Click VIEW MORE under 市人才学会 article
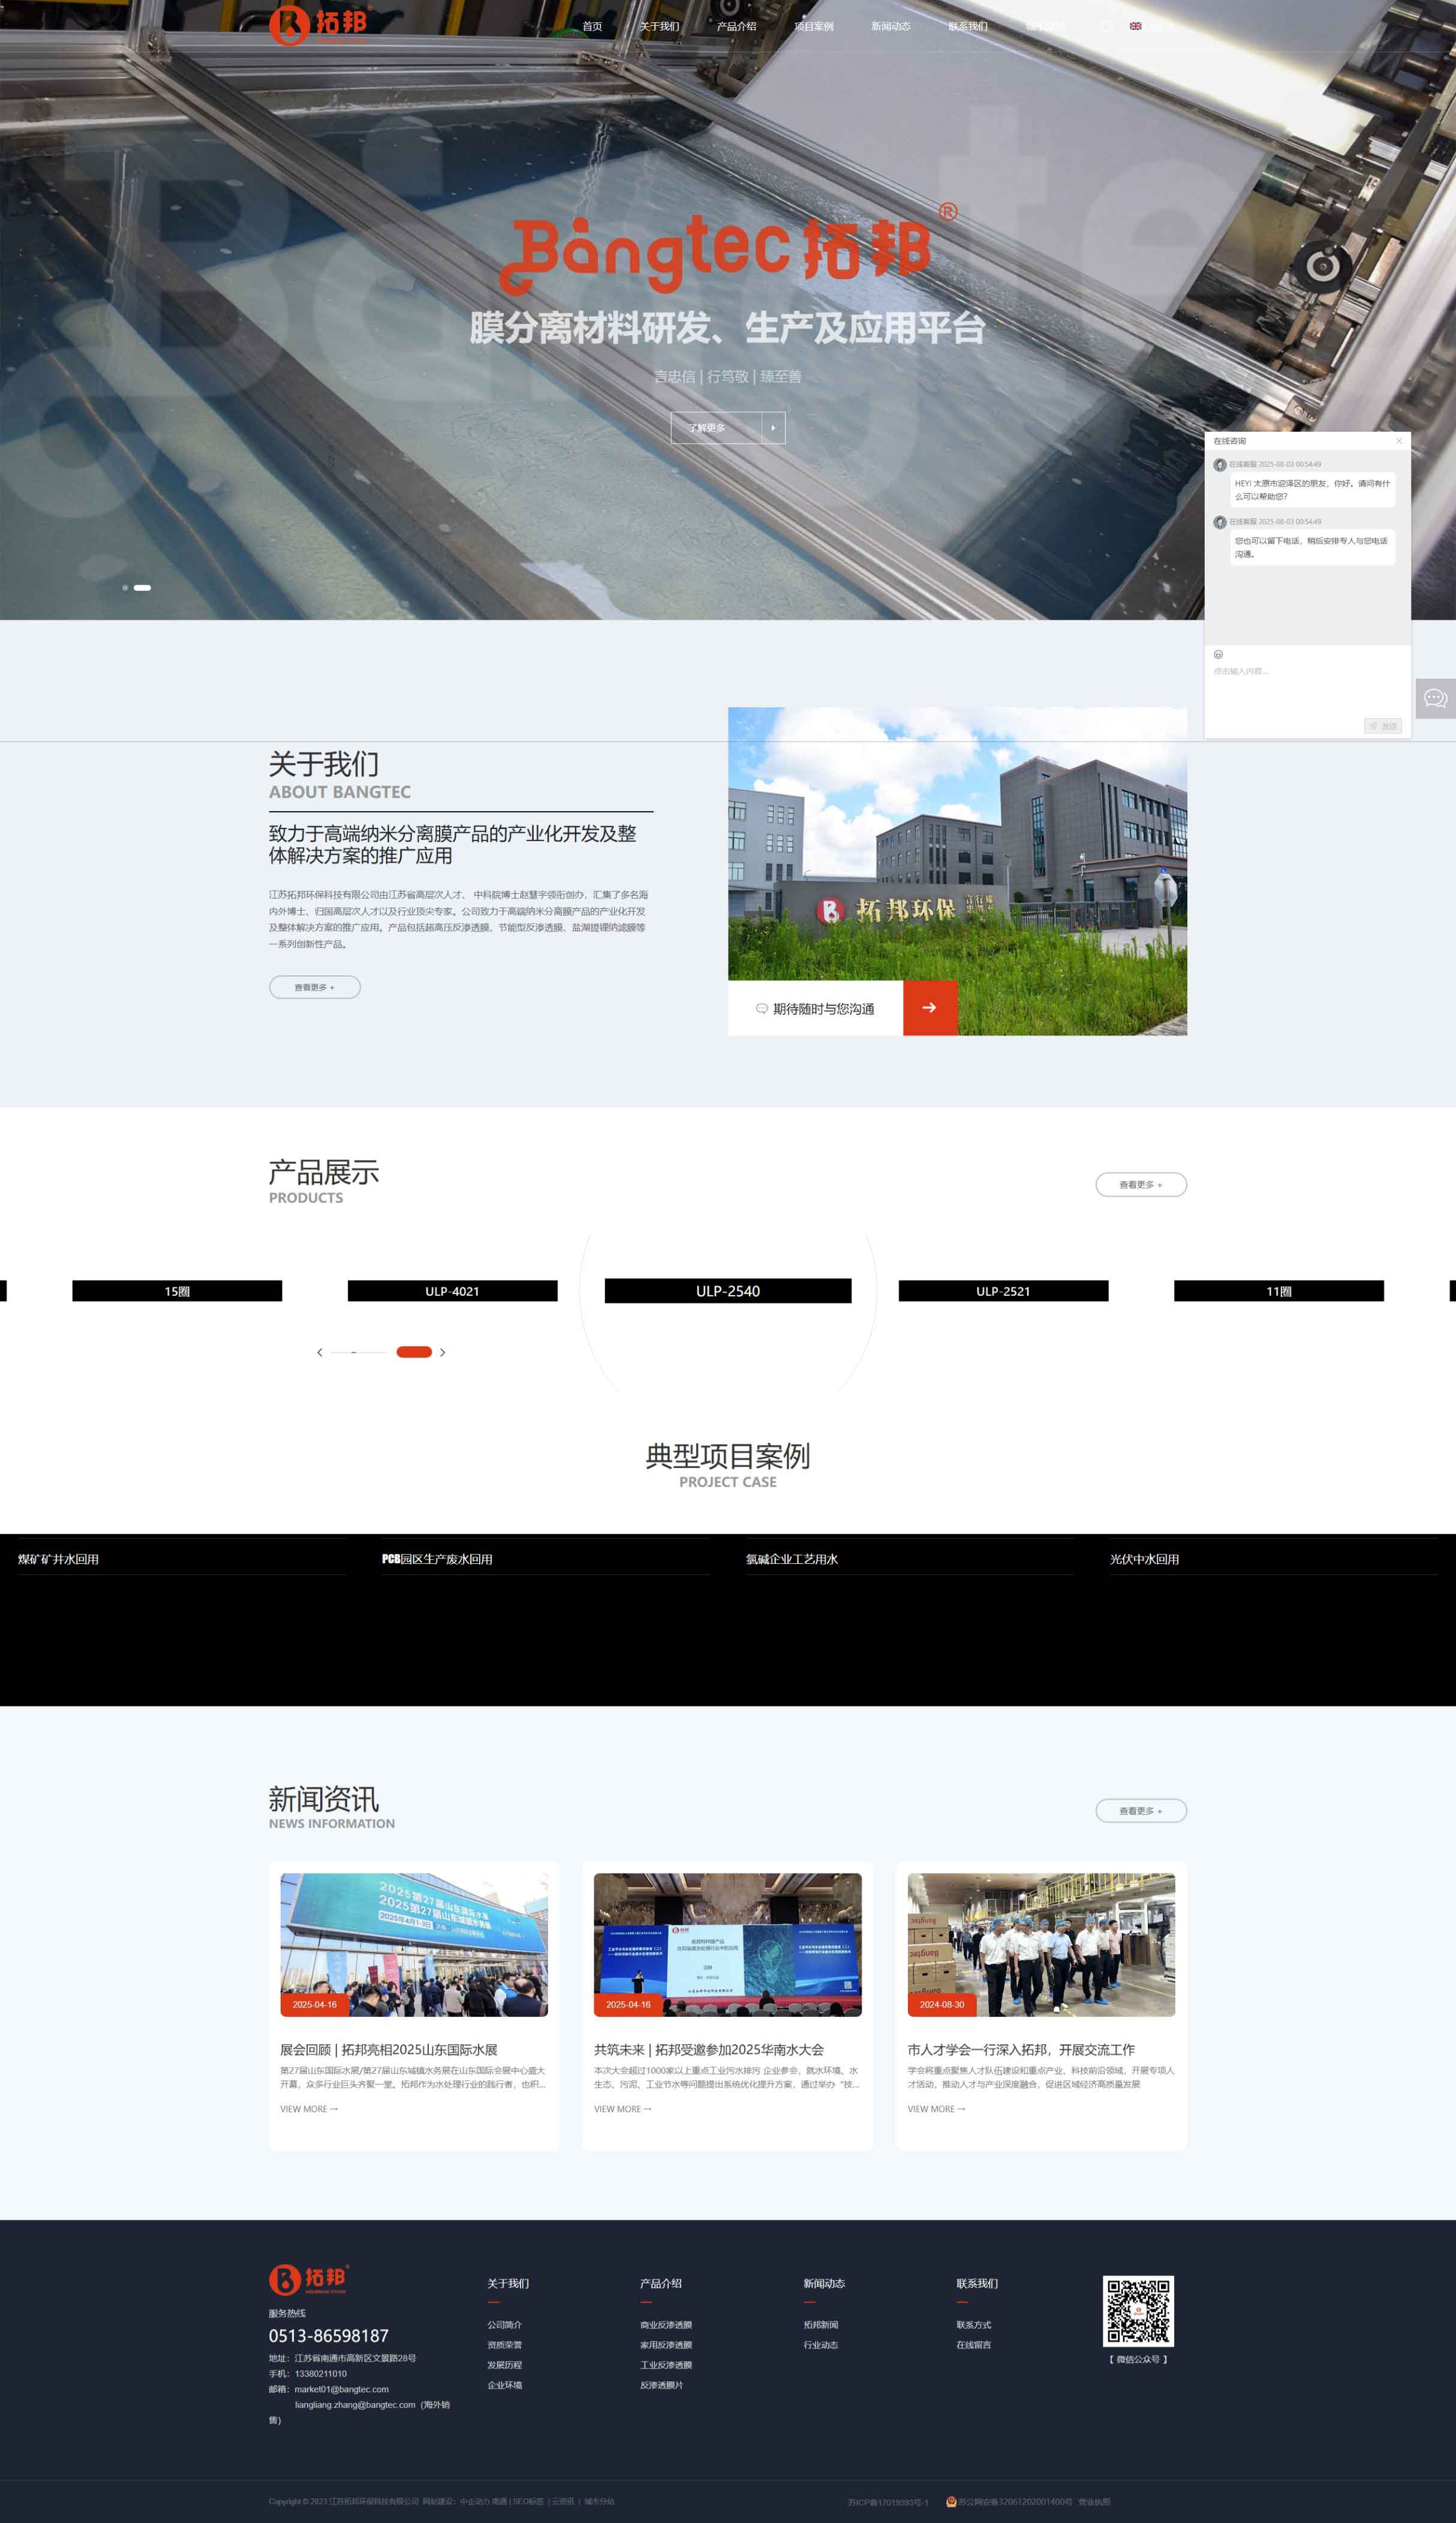 [x=936, y=2109]
